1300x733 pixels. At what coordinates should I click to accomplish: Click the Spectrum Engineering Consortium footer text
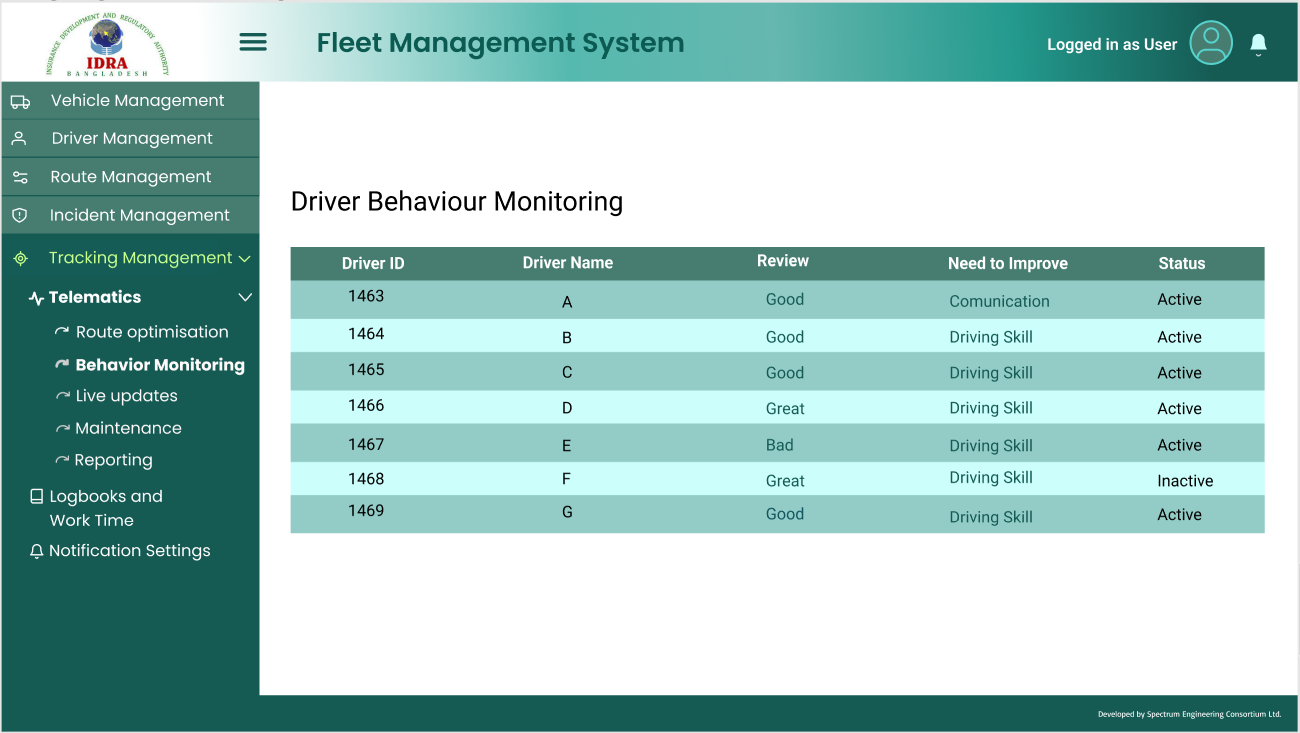coord(1189,714)
